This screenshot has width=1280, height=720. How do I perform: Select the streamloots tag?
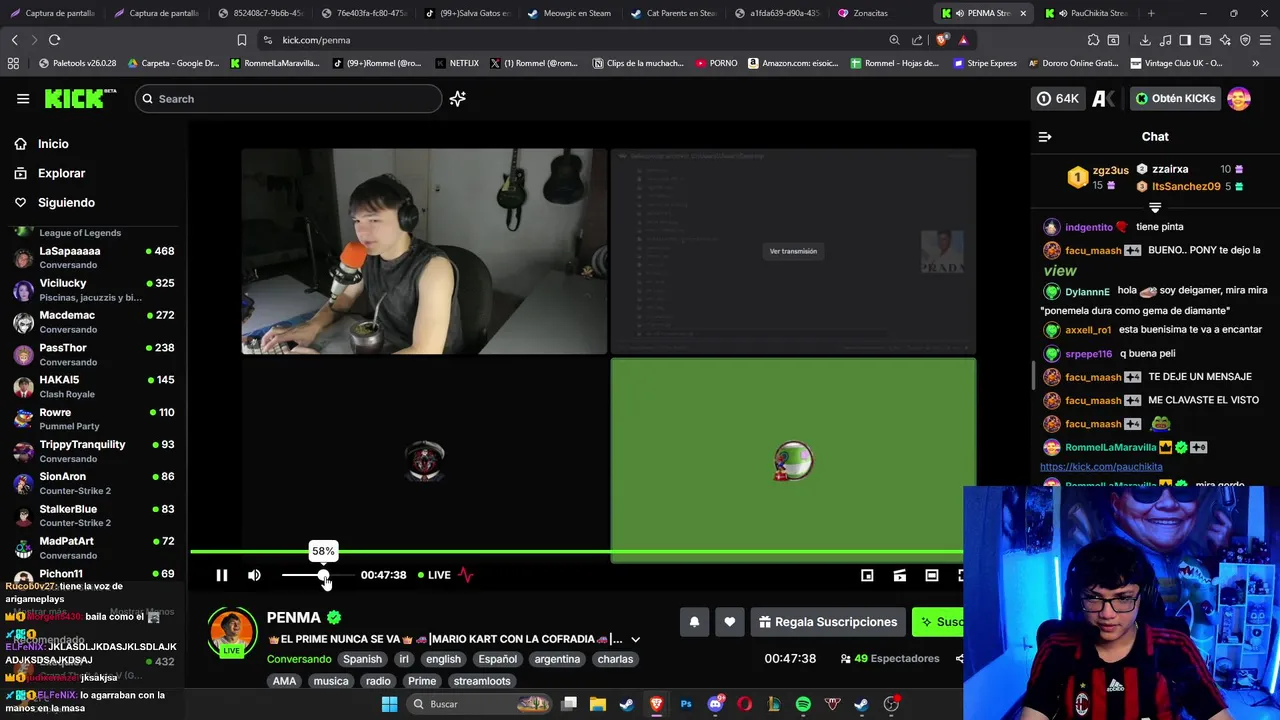[x=482, y=681]
